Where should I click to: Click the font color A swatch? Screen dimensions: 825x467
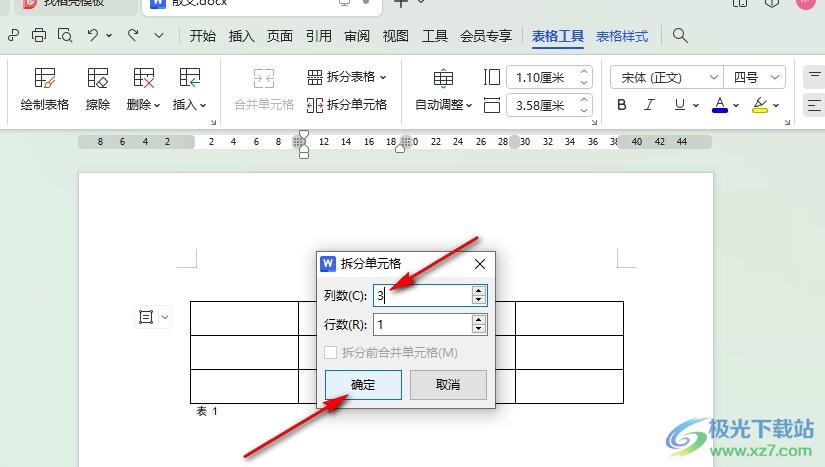[x=718, y=104]
